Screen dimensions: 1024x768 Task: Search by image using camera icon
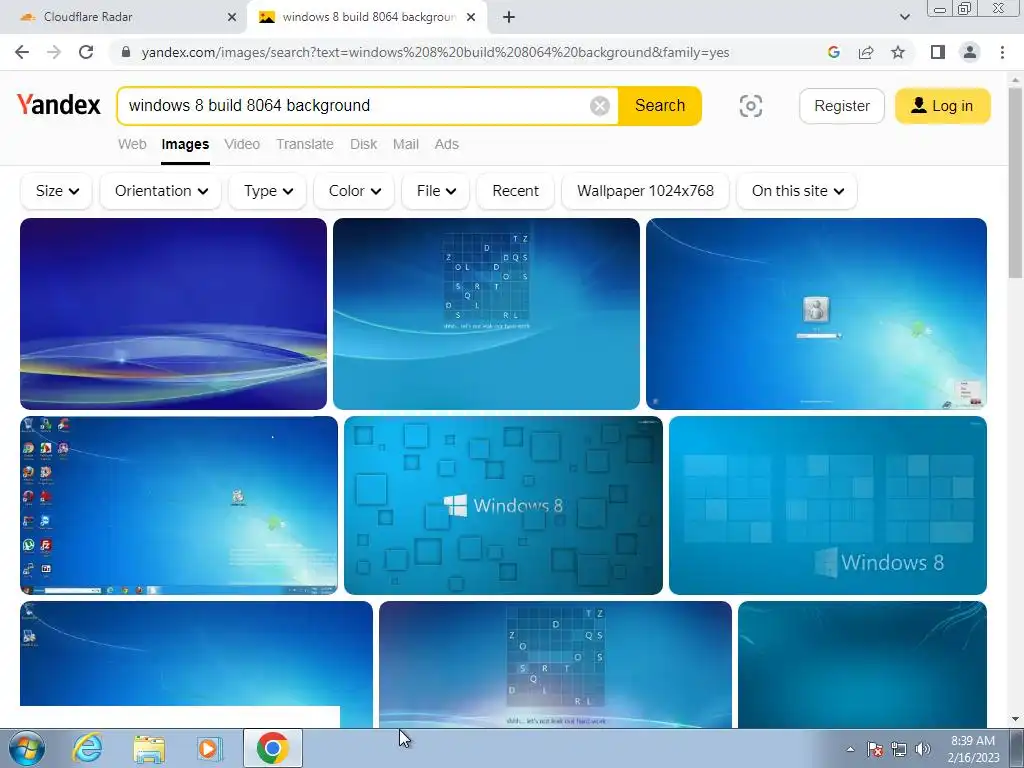(x=750, y=106)
